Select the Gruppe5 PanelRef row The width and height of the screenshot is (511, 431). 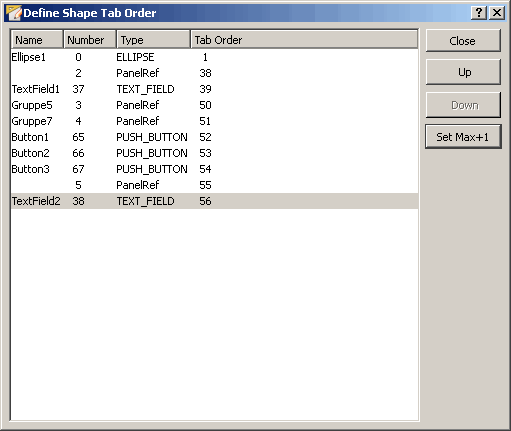coord(214,105)
